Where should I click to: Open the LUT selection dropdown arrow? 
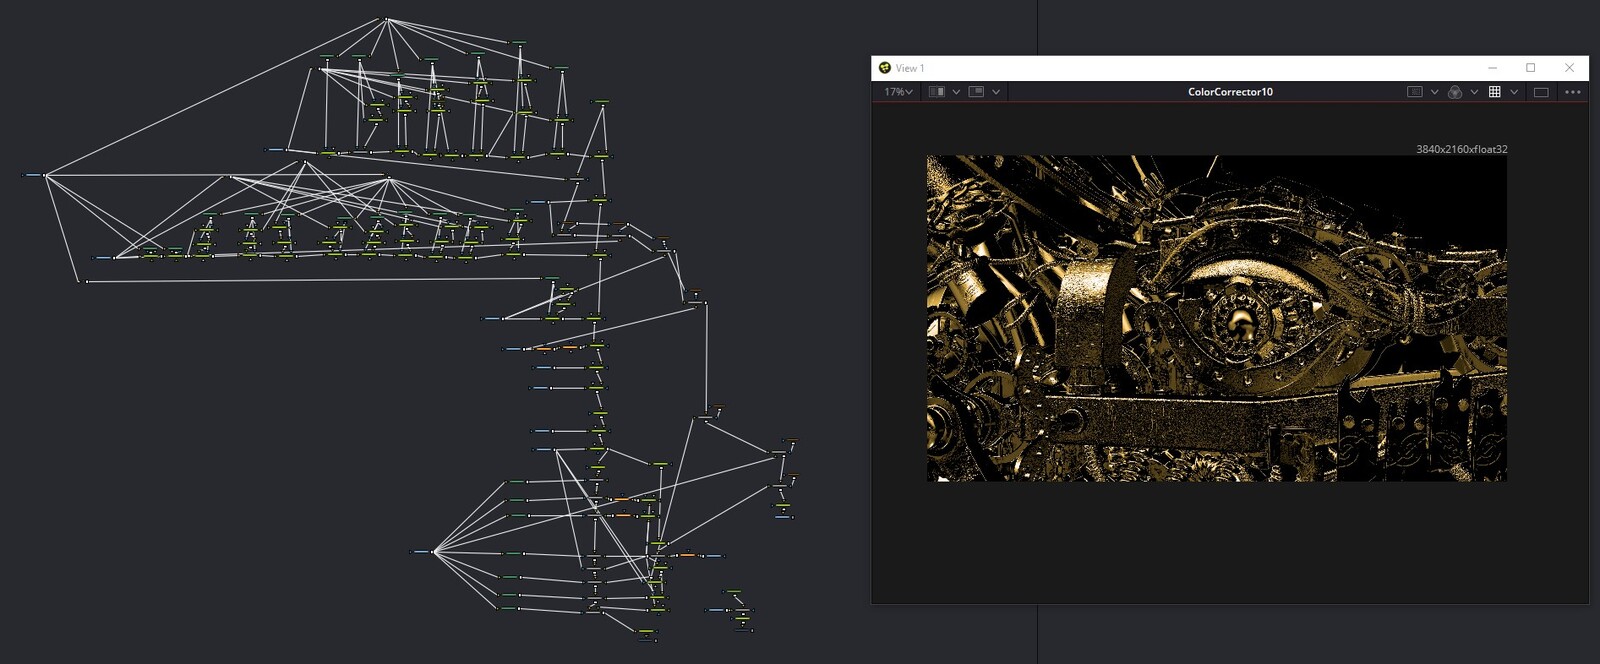click(x=1435, y=92)
